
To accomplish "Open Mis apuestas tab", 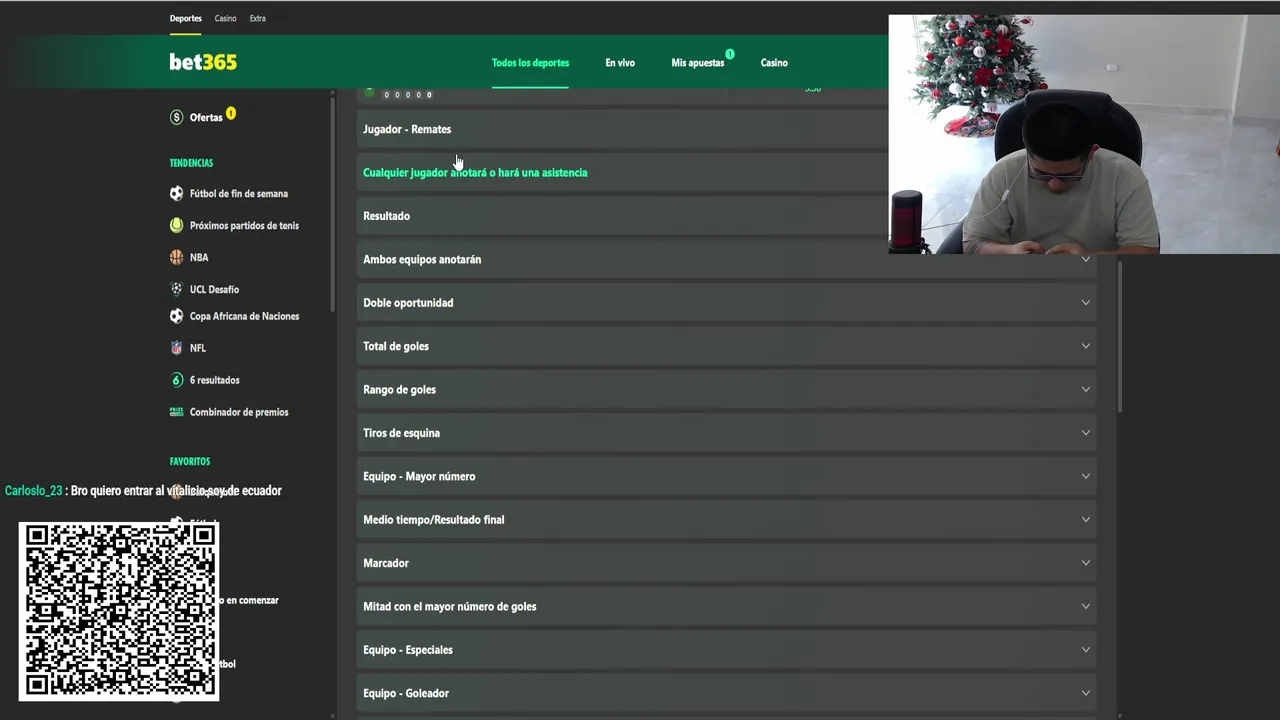I will point(698,63).
